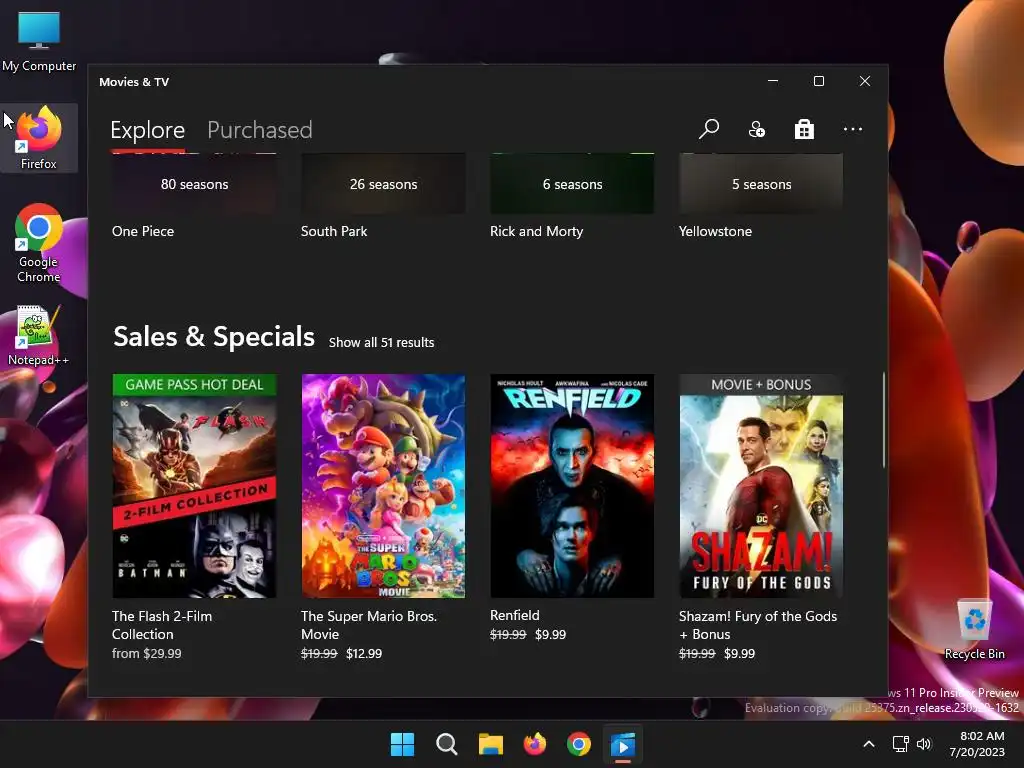Click the Rick and Morty title text
This screenshot has width=1024, height=768.
(x=536, y=231)
